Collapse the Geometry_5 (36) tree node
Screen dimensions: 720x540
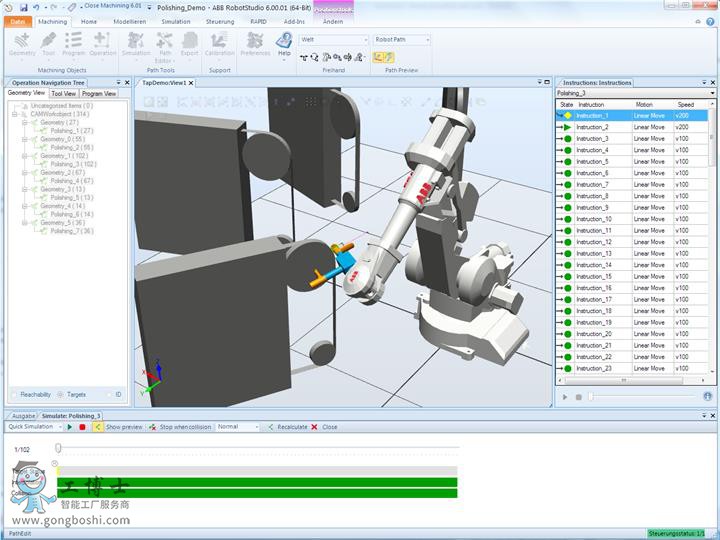tap(25, 223)
